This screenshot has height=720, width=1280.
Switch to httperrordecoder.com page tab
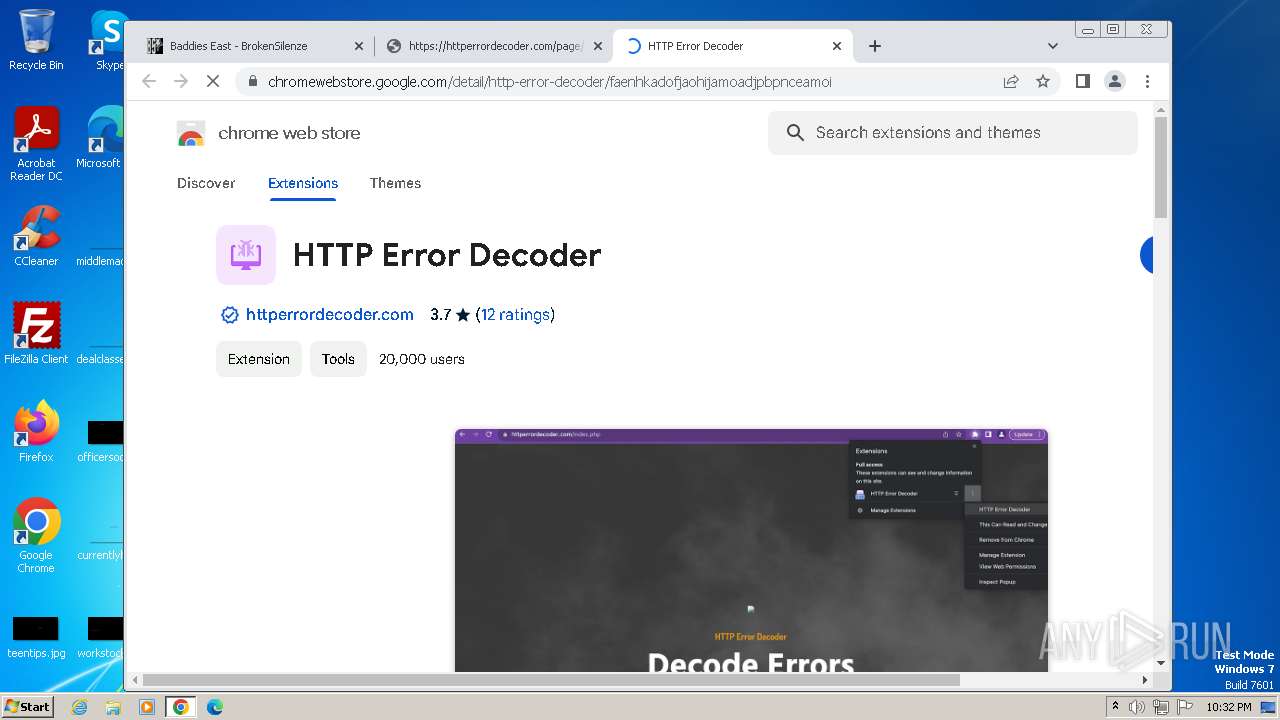(495, 46)
